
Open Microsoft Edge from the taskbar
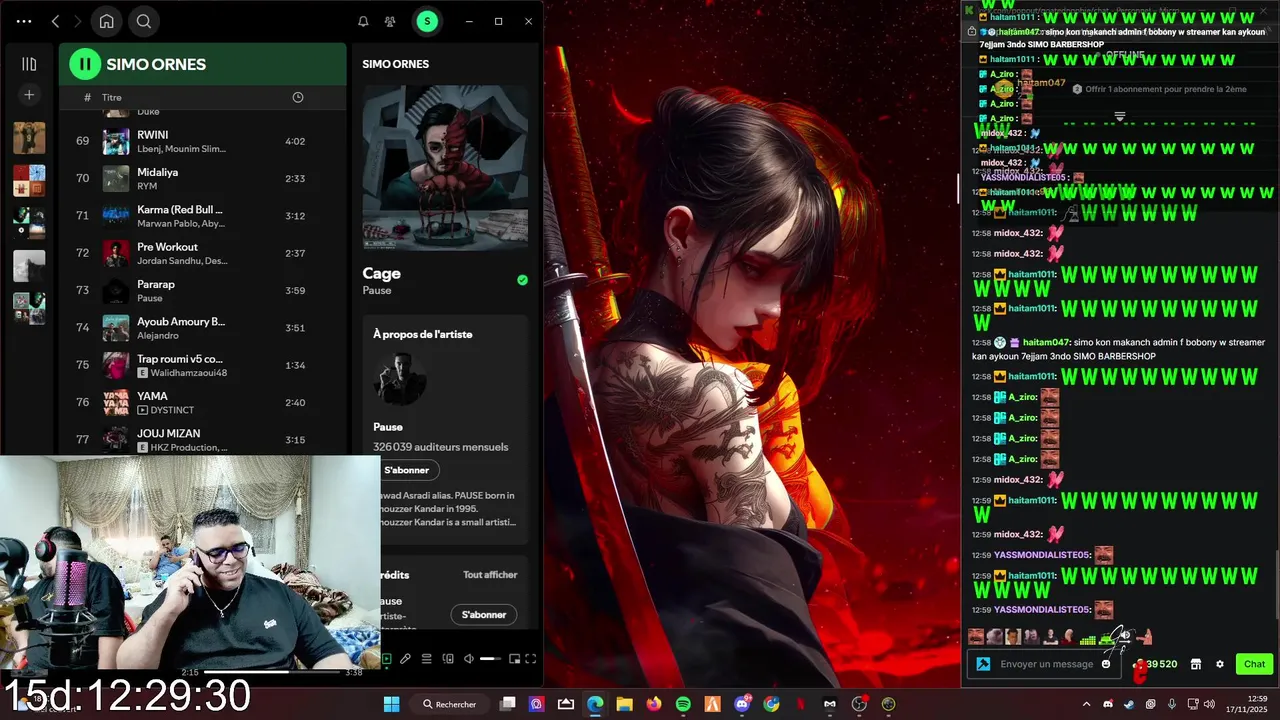click(595, 704)
